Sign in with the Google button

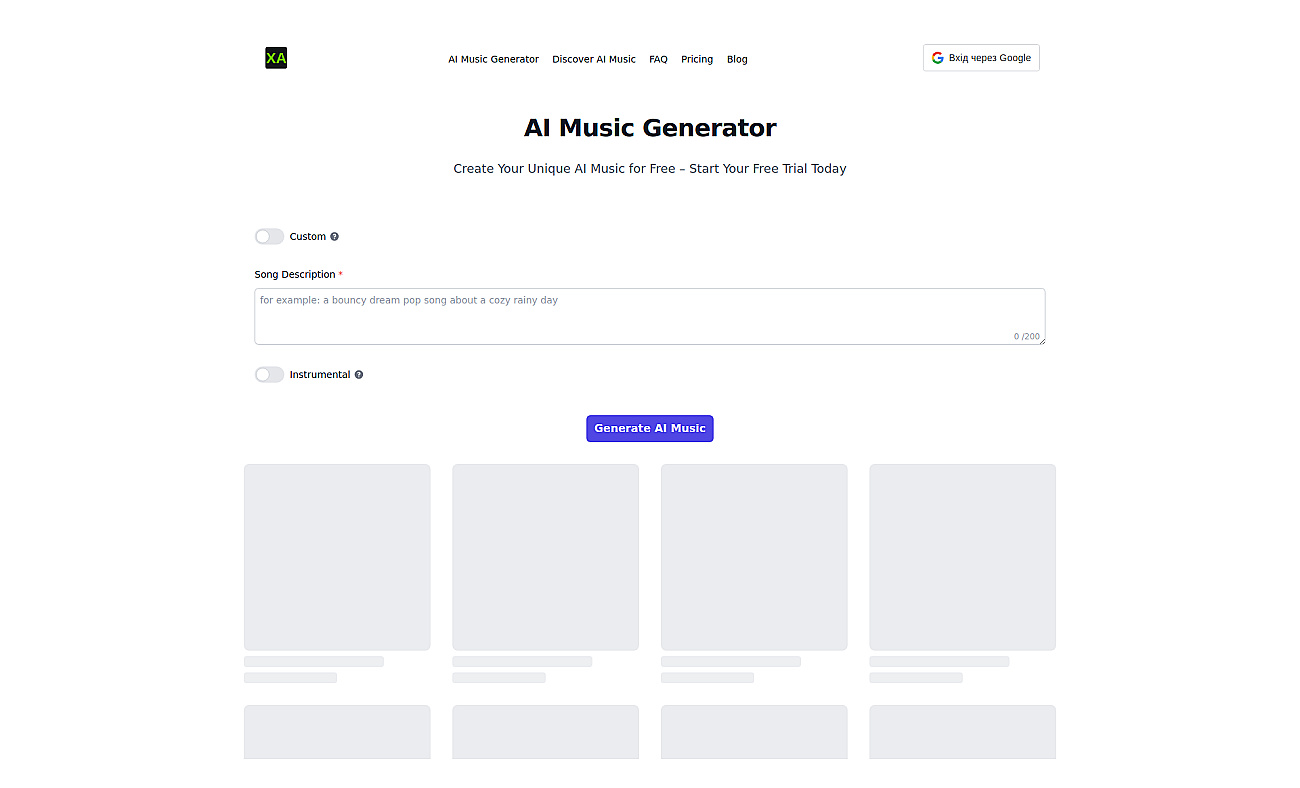click(981, 58)
